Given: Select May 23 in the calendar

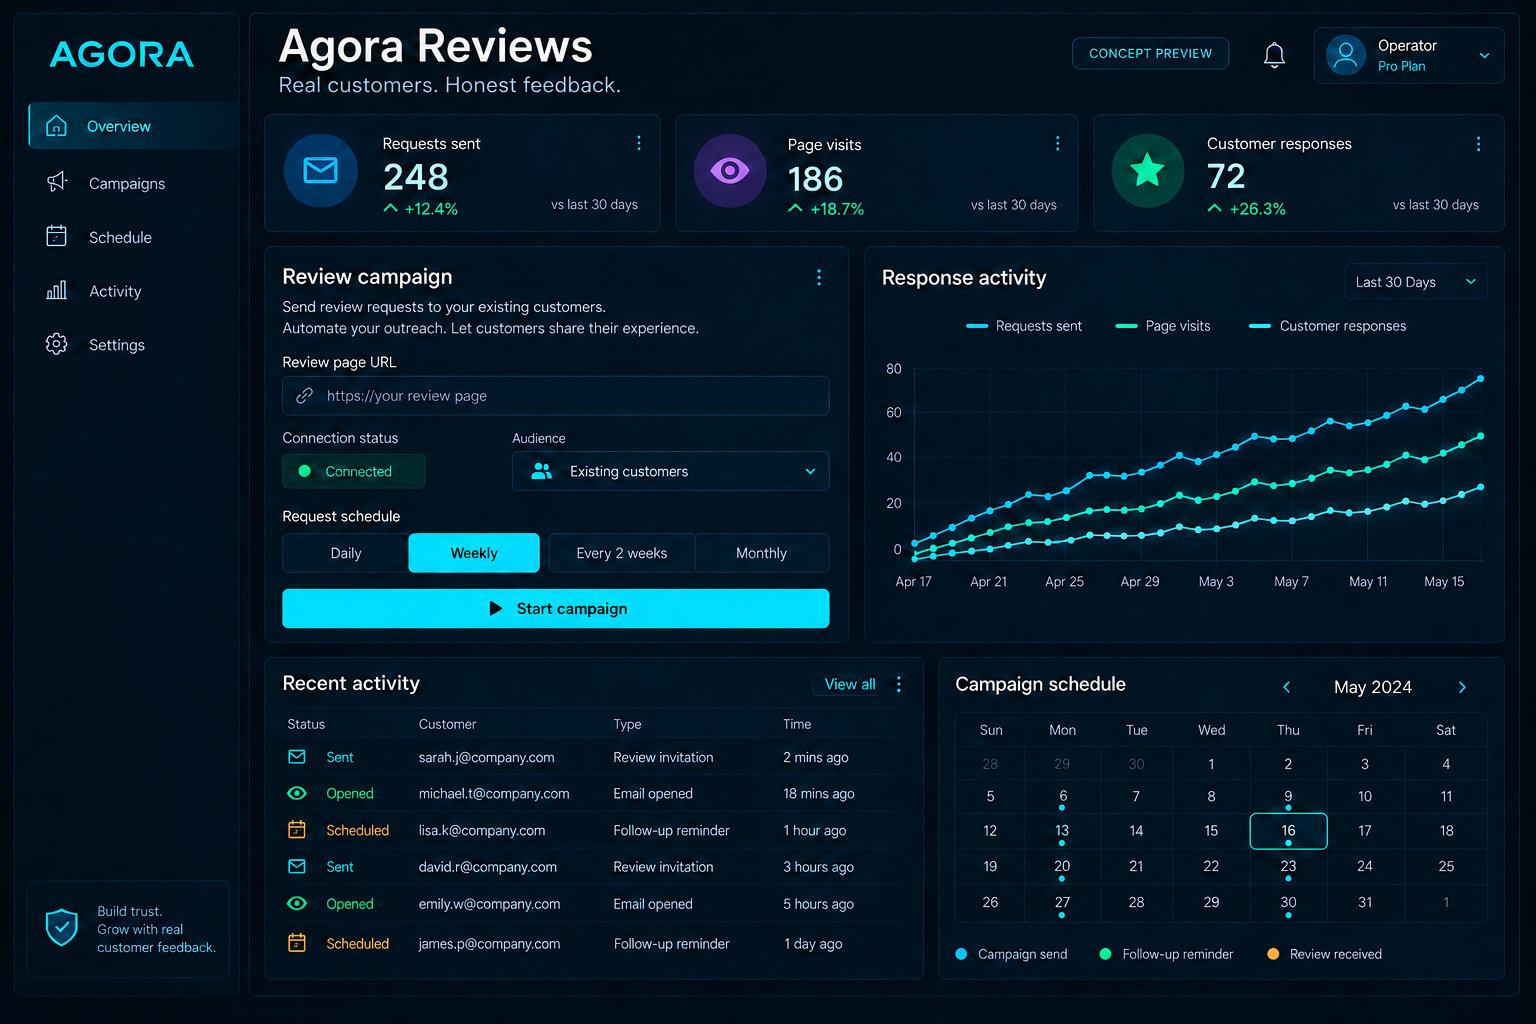Looking at the screenshot, I should click(1288, 867).
